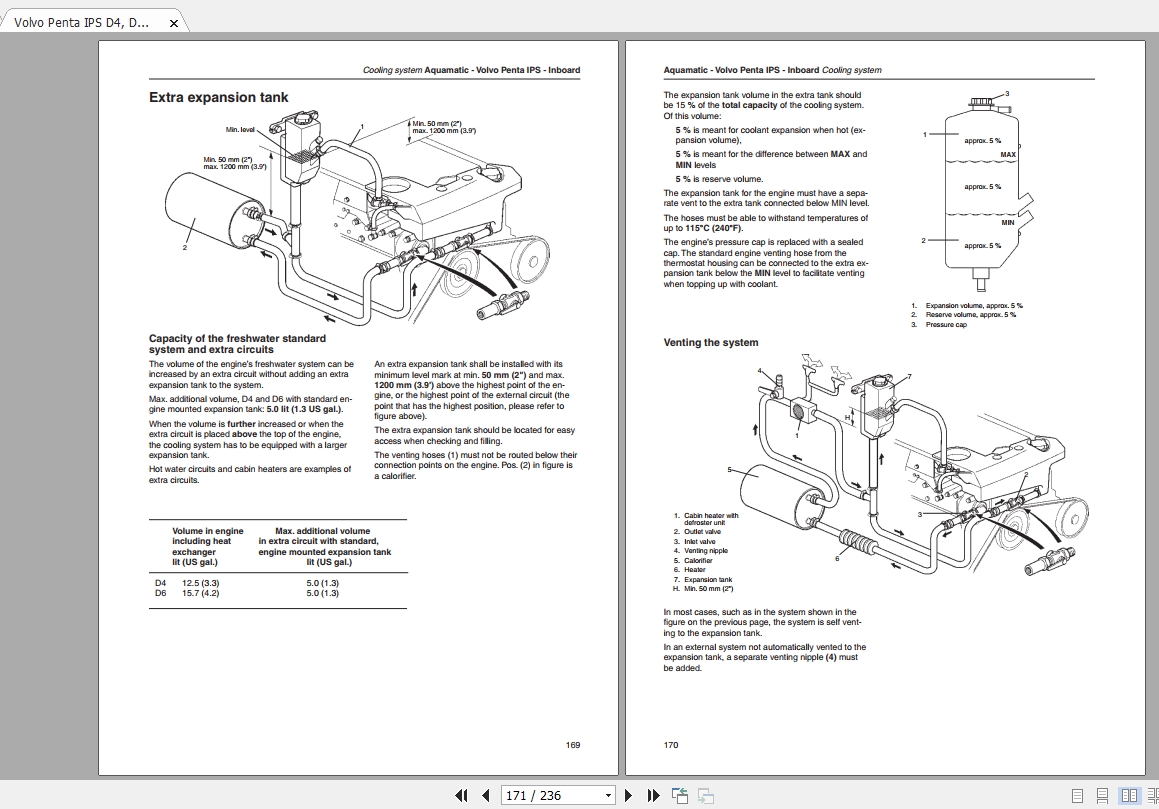Jump to the first page of the document
1159x809 pixels.
pyautogui.click(x=462, y=794)
